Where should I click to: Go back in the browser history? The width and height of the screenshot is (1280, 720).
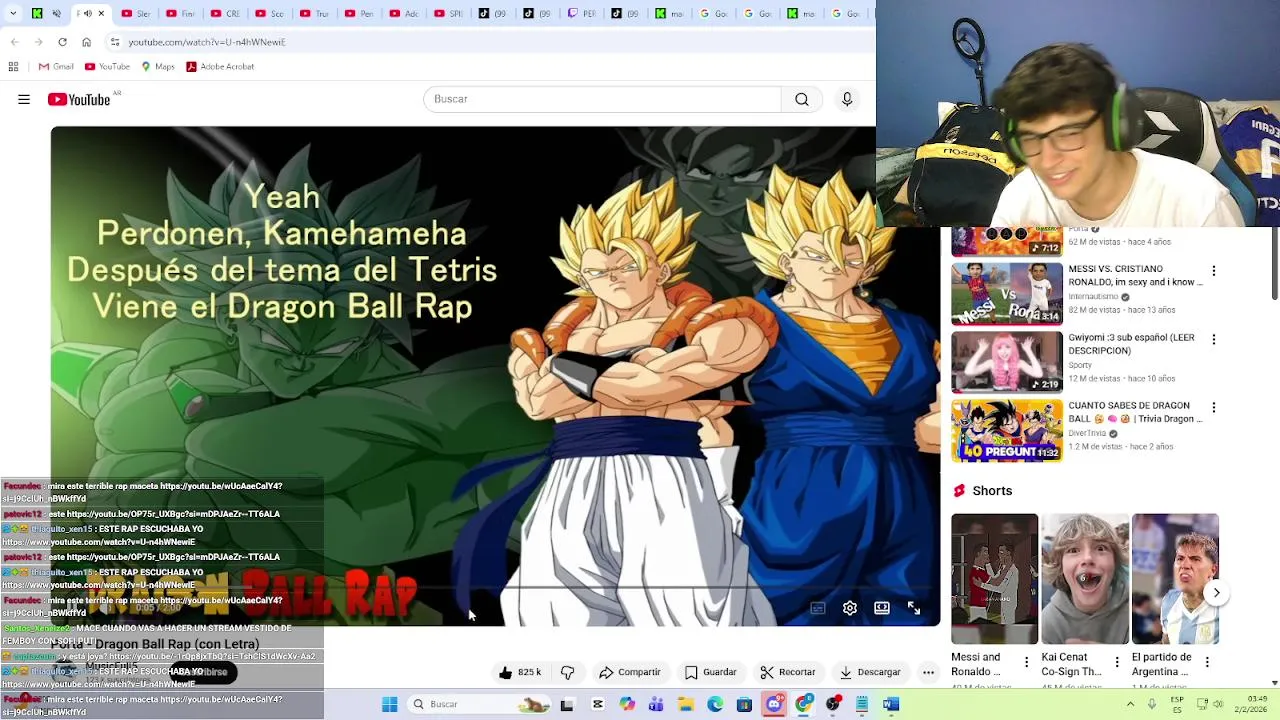coord(14,42)
